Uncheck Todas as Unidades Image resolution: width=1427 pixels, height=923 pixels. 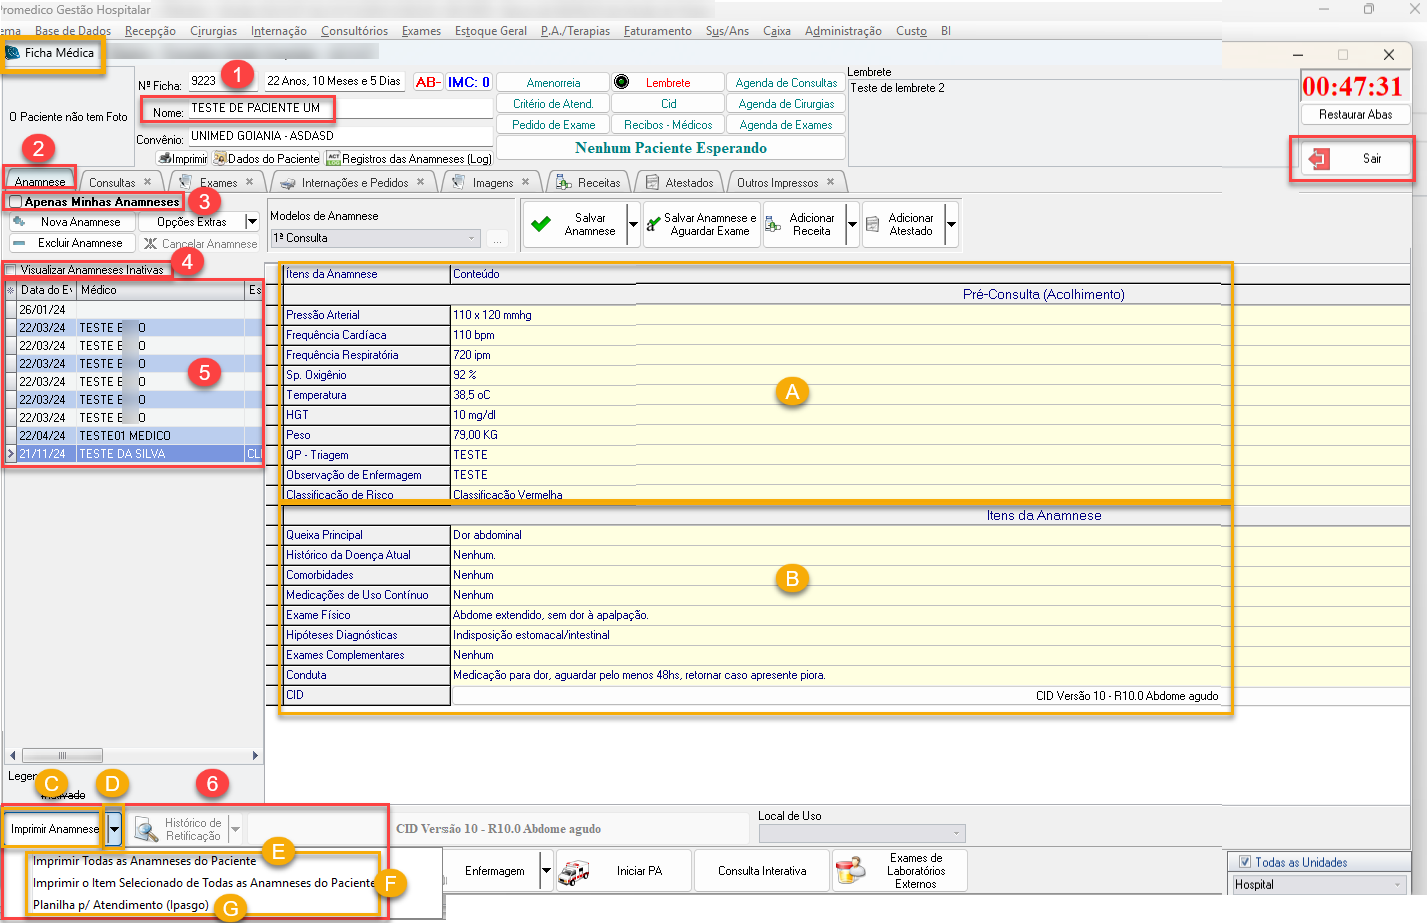[x=1245, y=862]
